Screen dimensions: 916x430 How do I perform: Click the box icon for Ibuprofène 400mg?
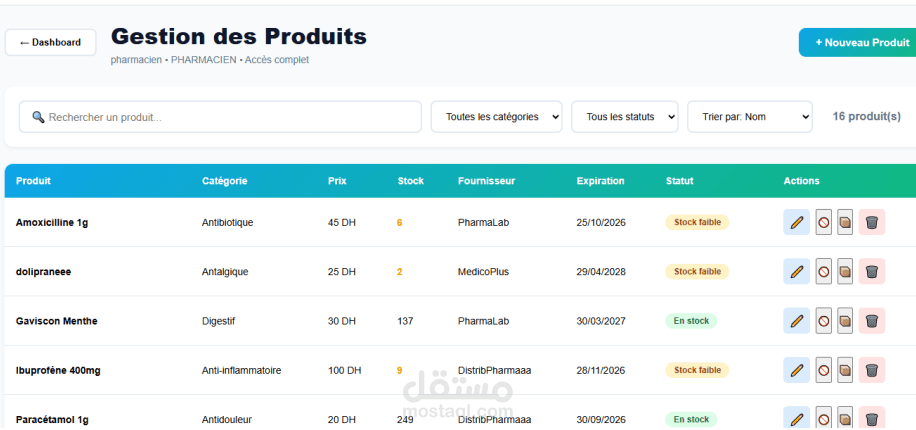pos(845,370)
